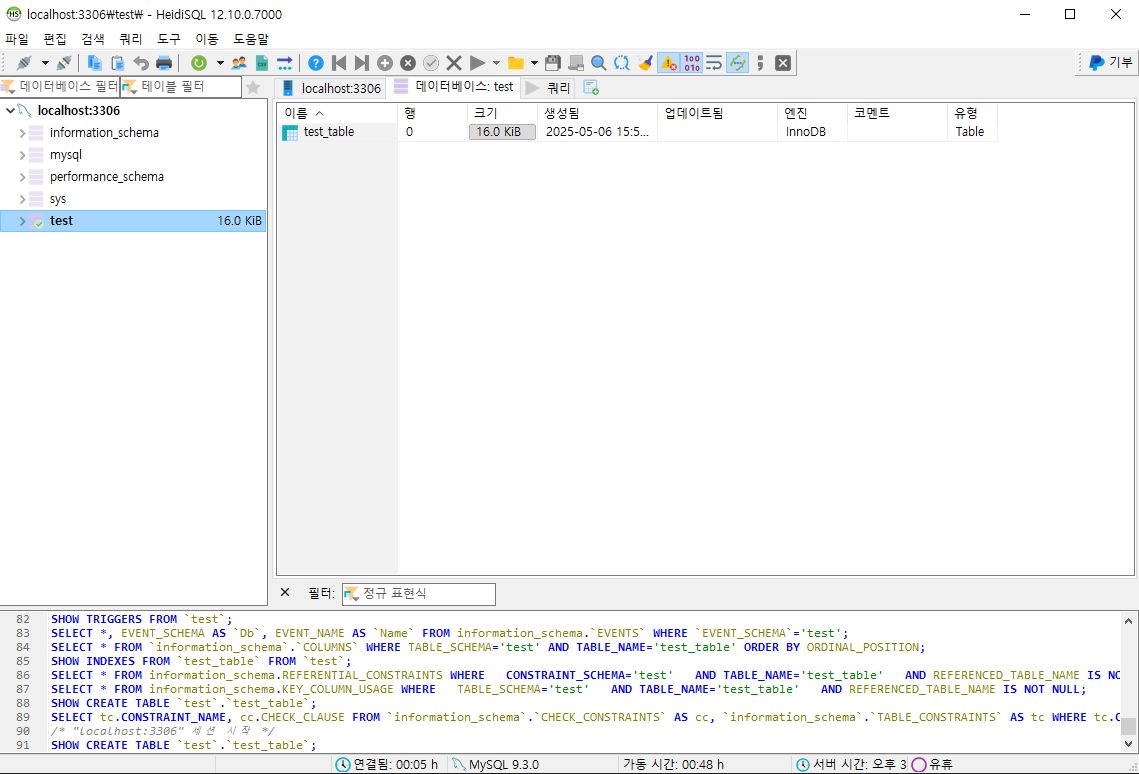1139x774 pixels.
Task: Close query tab via toolbar X icon
Action: [783, 63]
